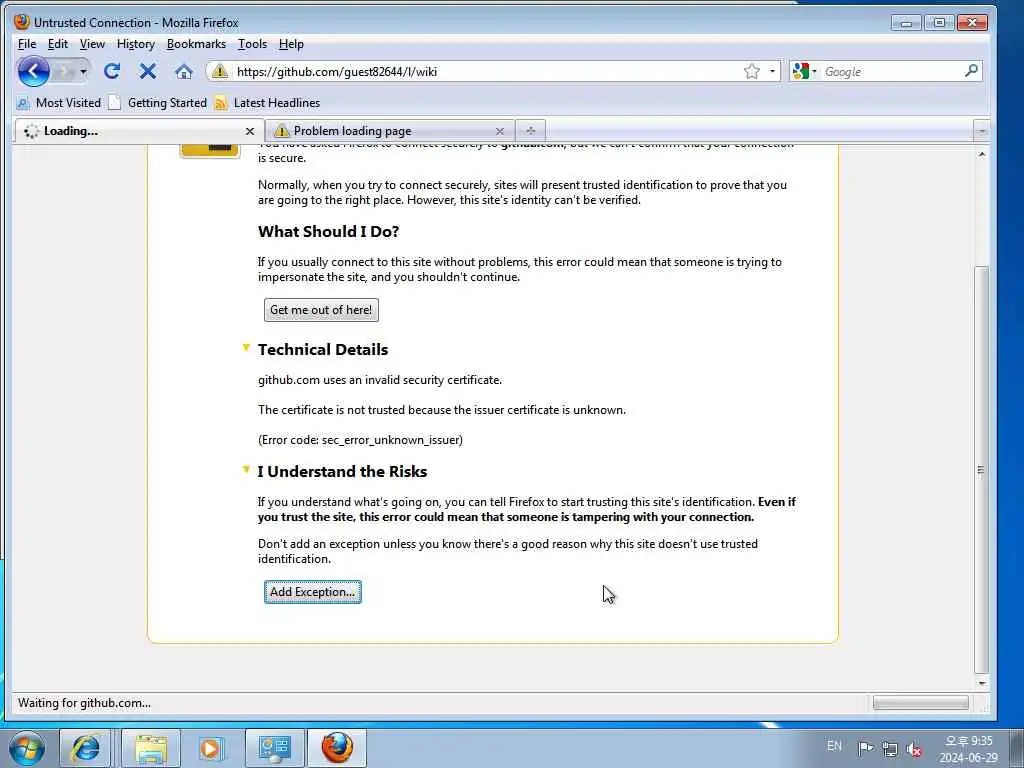1024x768 pixels.
Task: Click the scrollbar up arrow
Action: pyautogui.click(x=981, y=155)
